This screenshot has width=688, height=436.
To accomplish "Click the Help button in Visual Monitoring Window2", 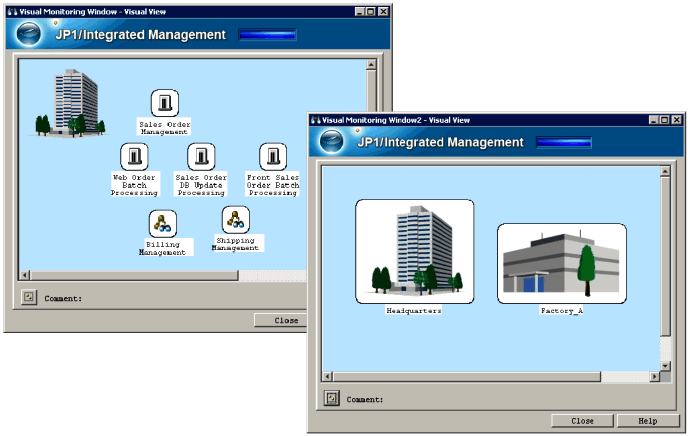I will pyautogui.click(x=648, y=421).
